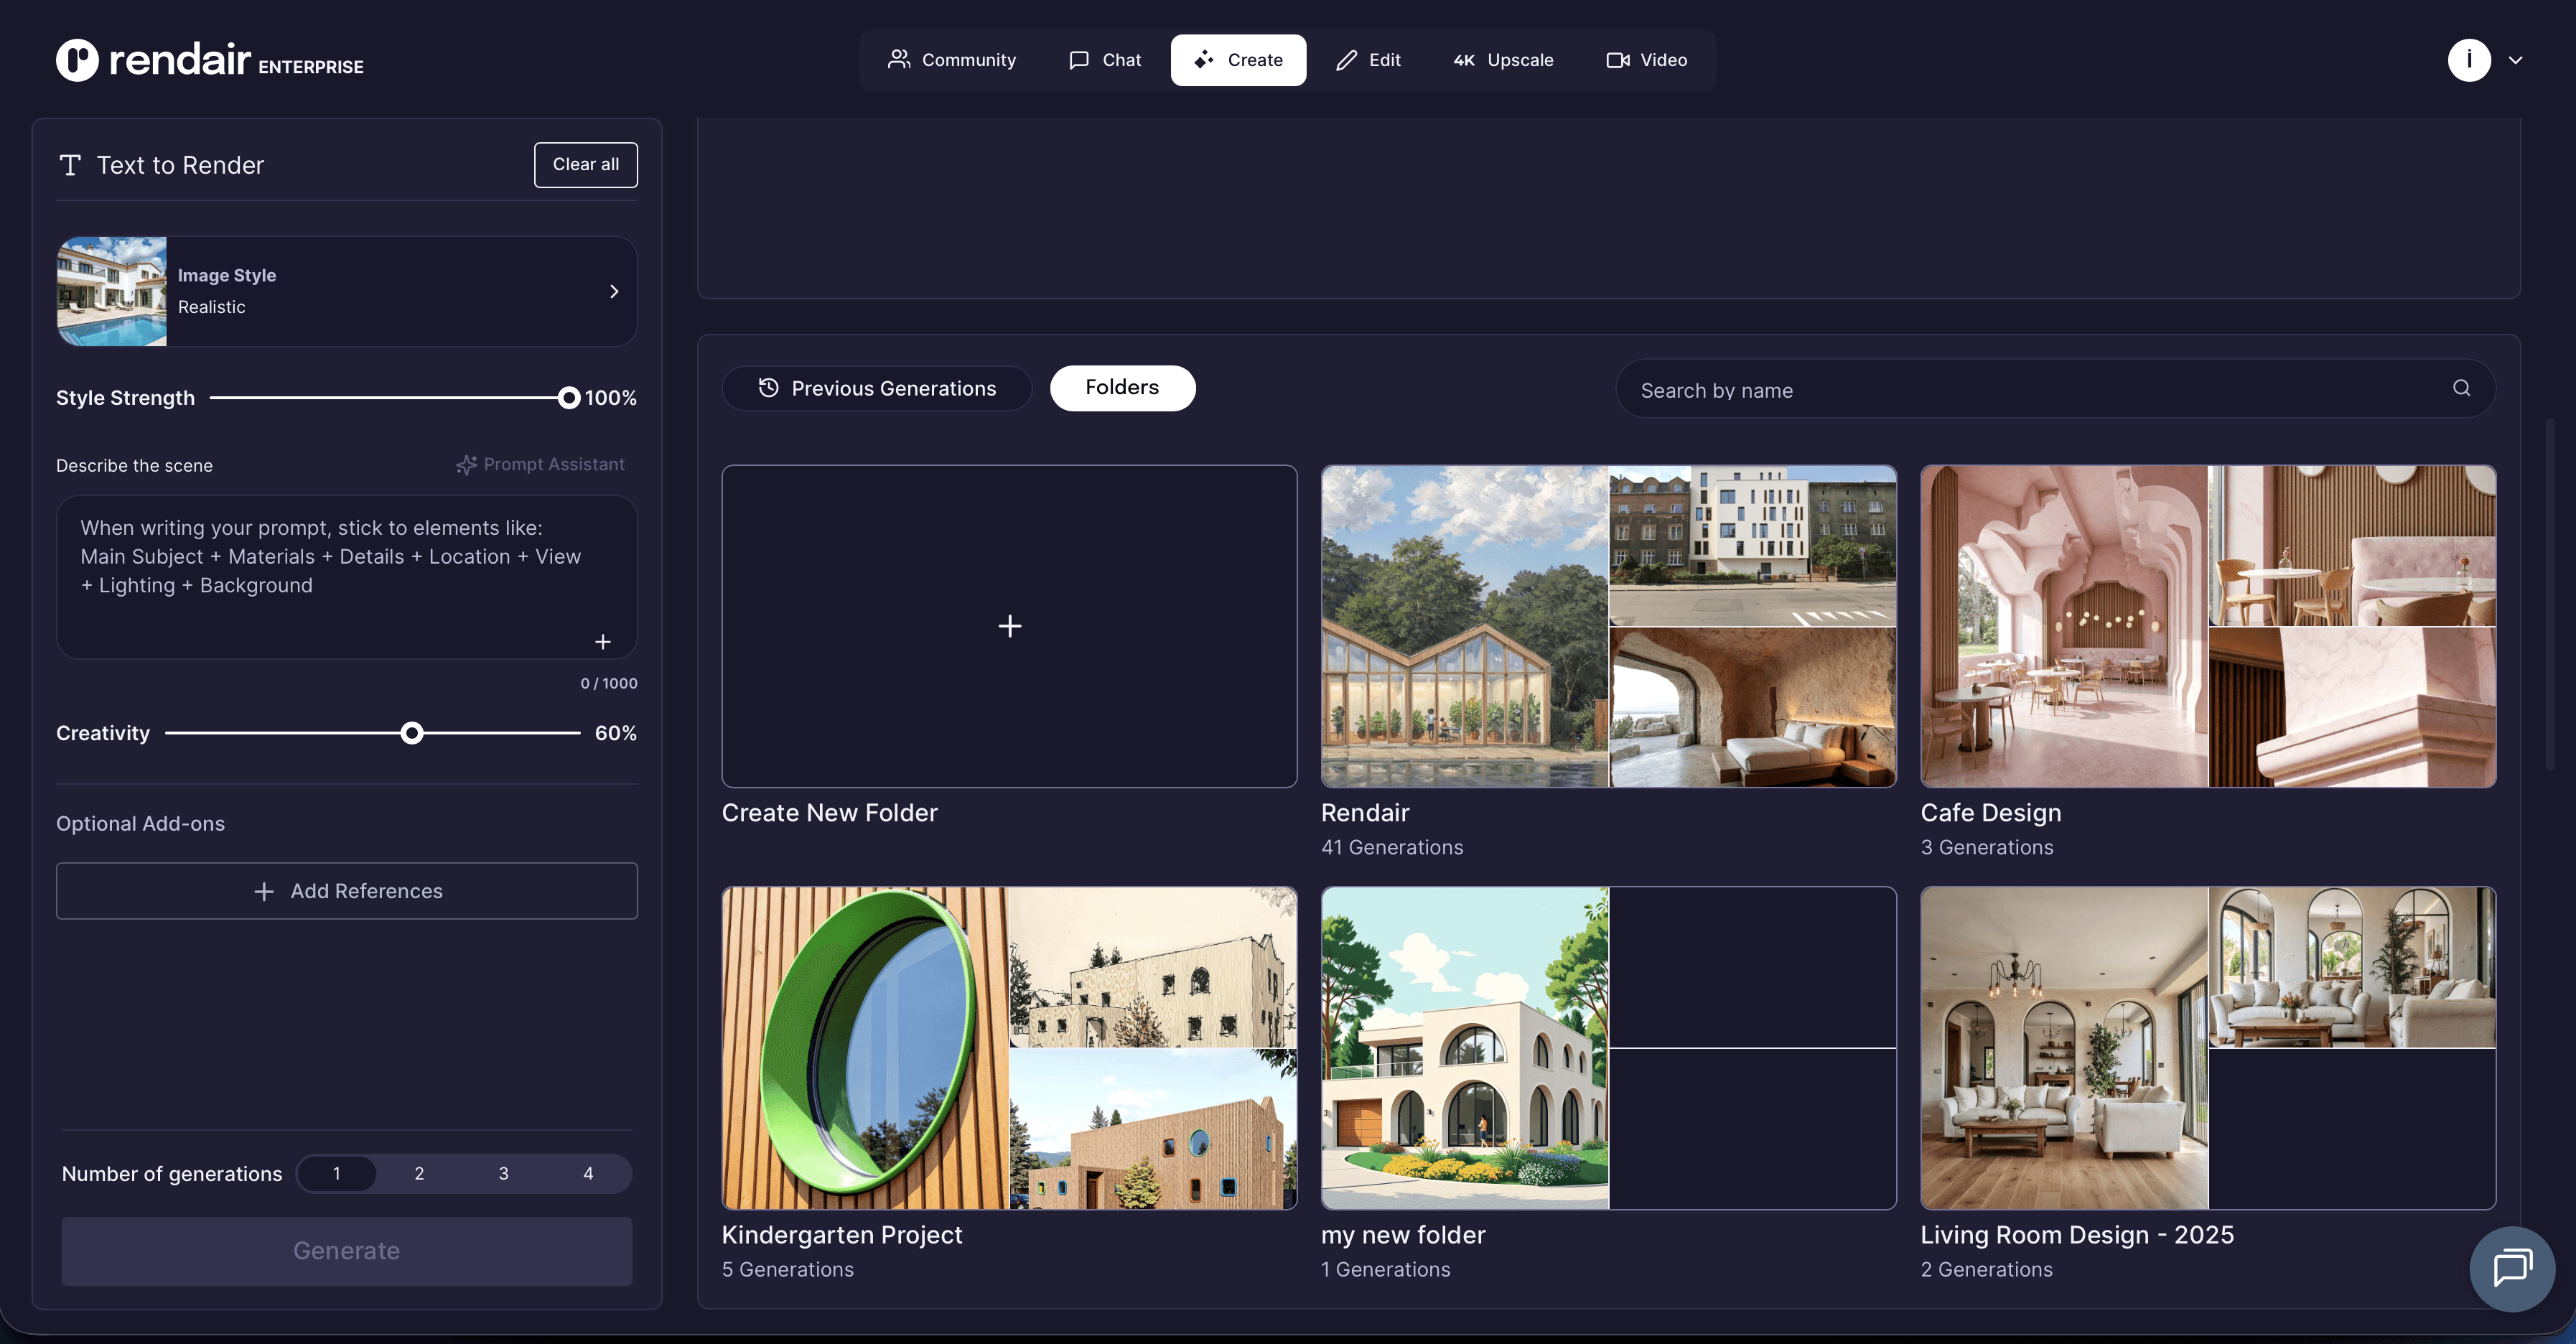Click the search magnifier icon
This screenshot has width=2576, height=1344.
(x=2461, y=388)
